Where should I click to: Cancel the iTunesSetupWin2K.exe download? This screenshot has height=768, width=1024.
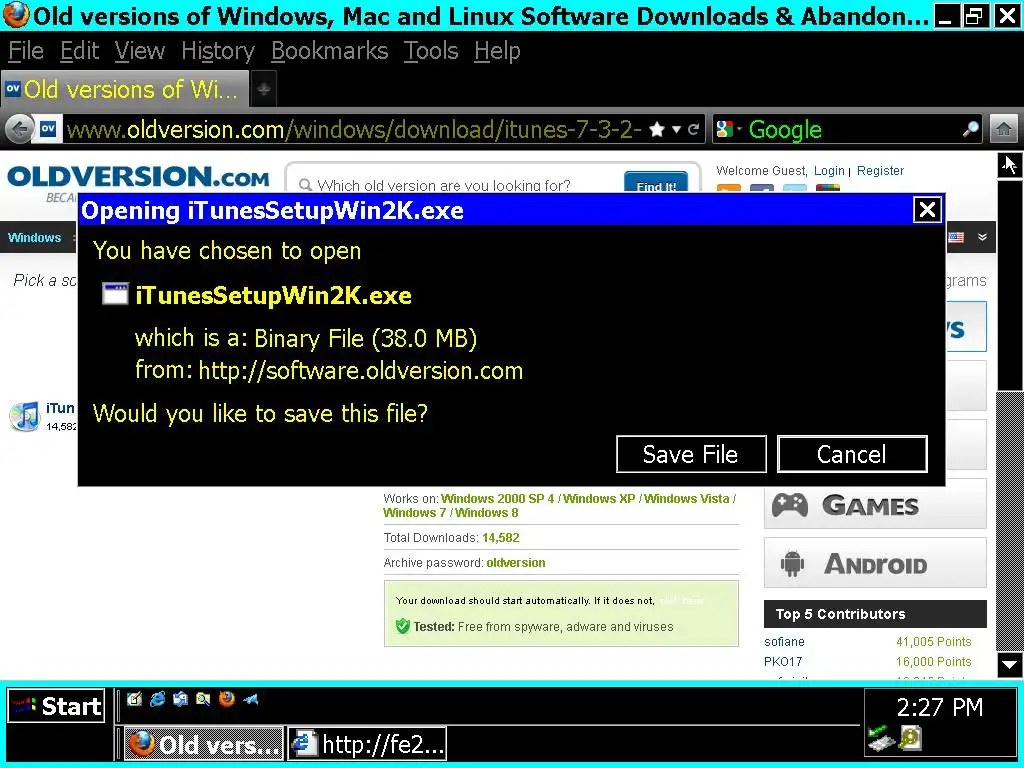(x=852, y=454)
